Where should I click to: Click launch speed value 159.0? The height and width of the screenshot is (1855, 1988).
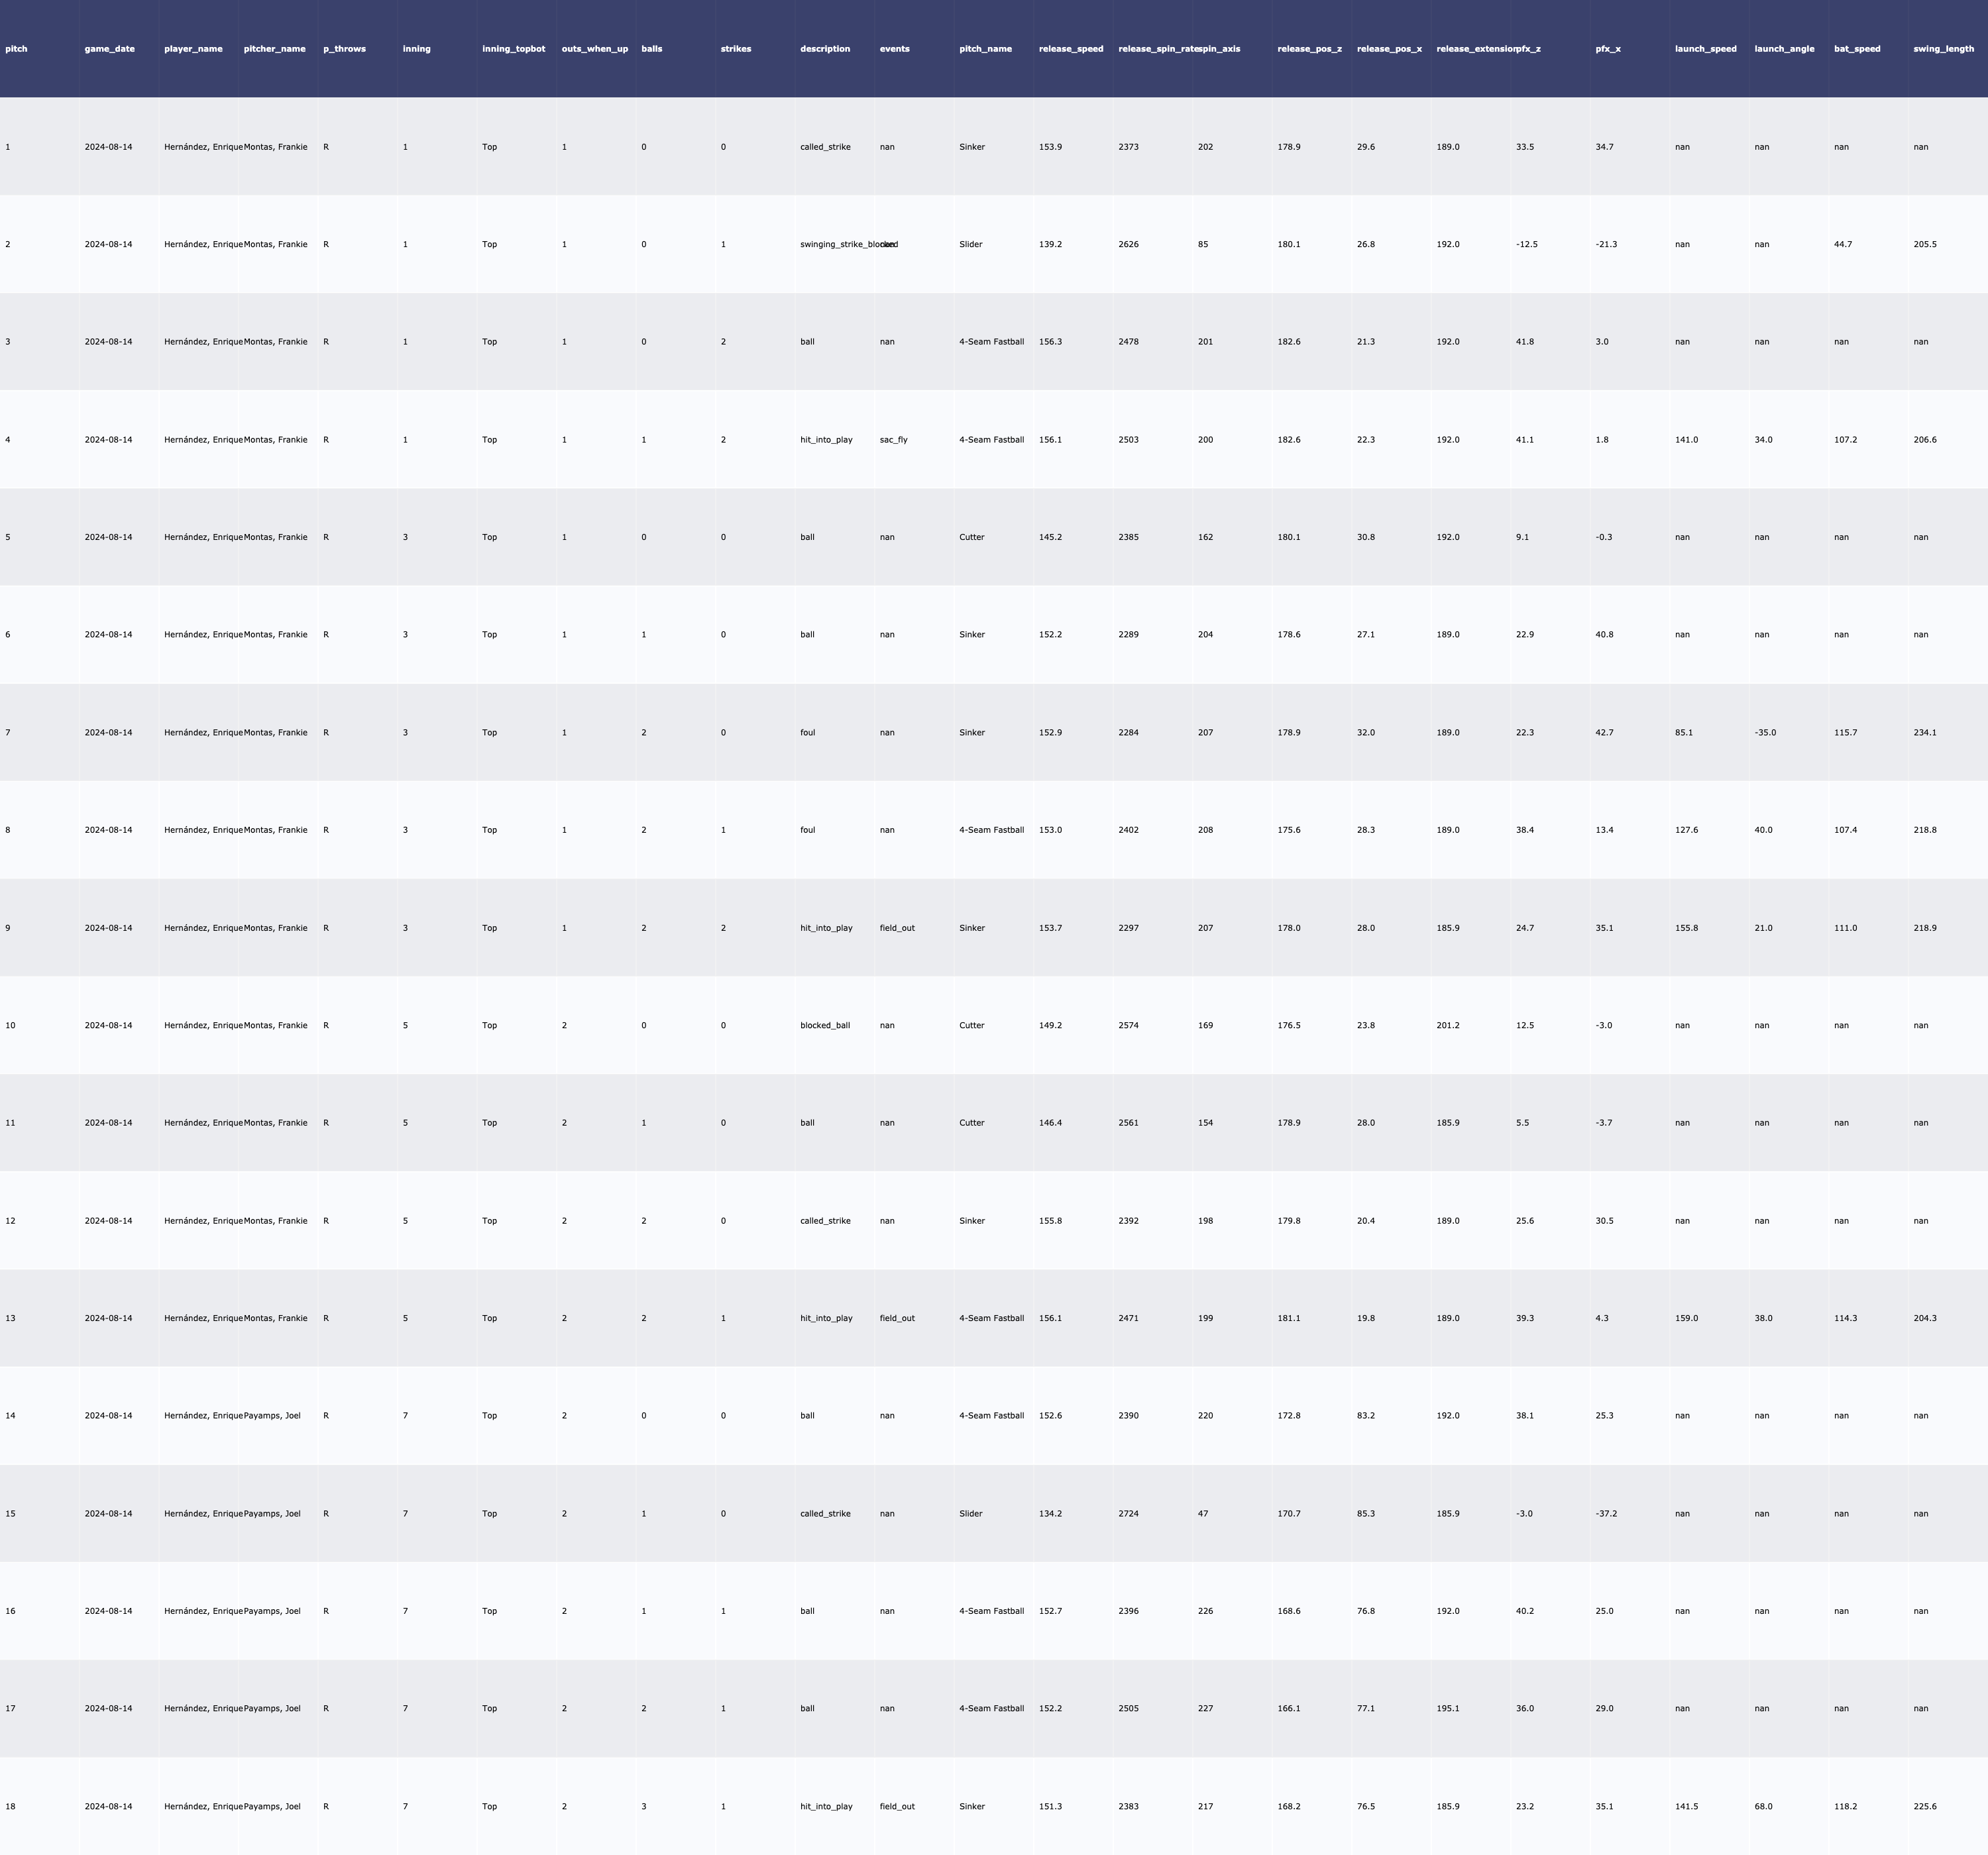tap(1686, 1319)
